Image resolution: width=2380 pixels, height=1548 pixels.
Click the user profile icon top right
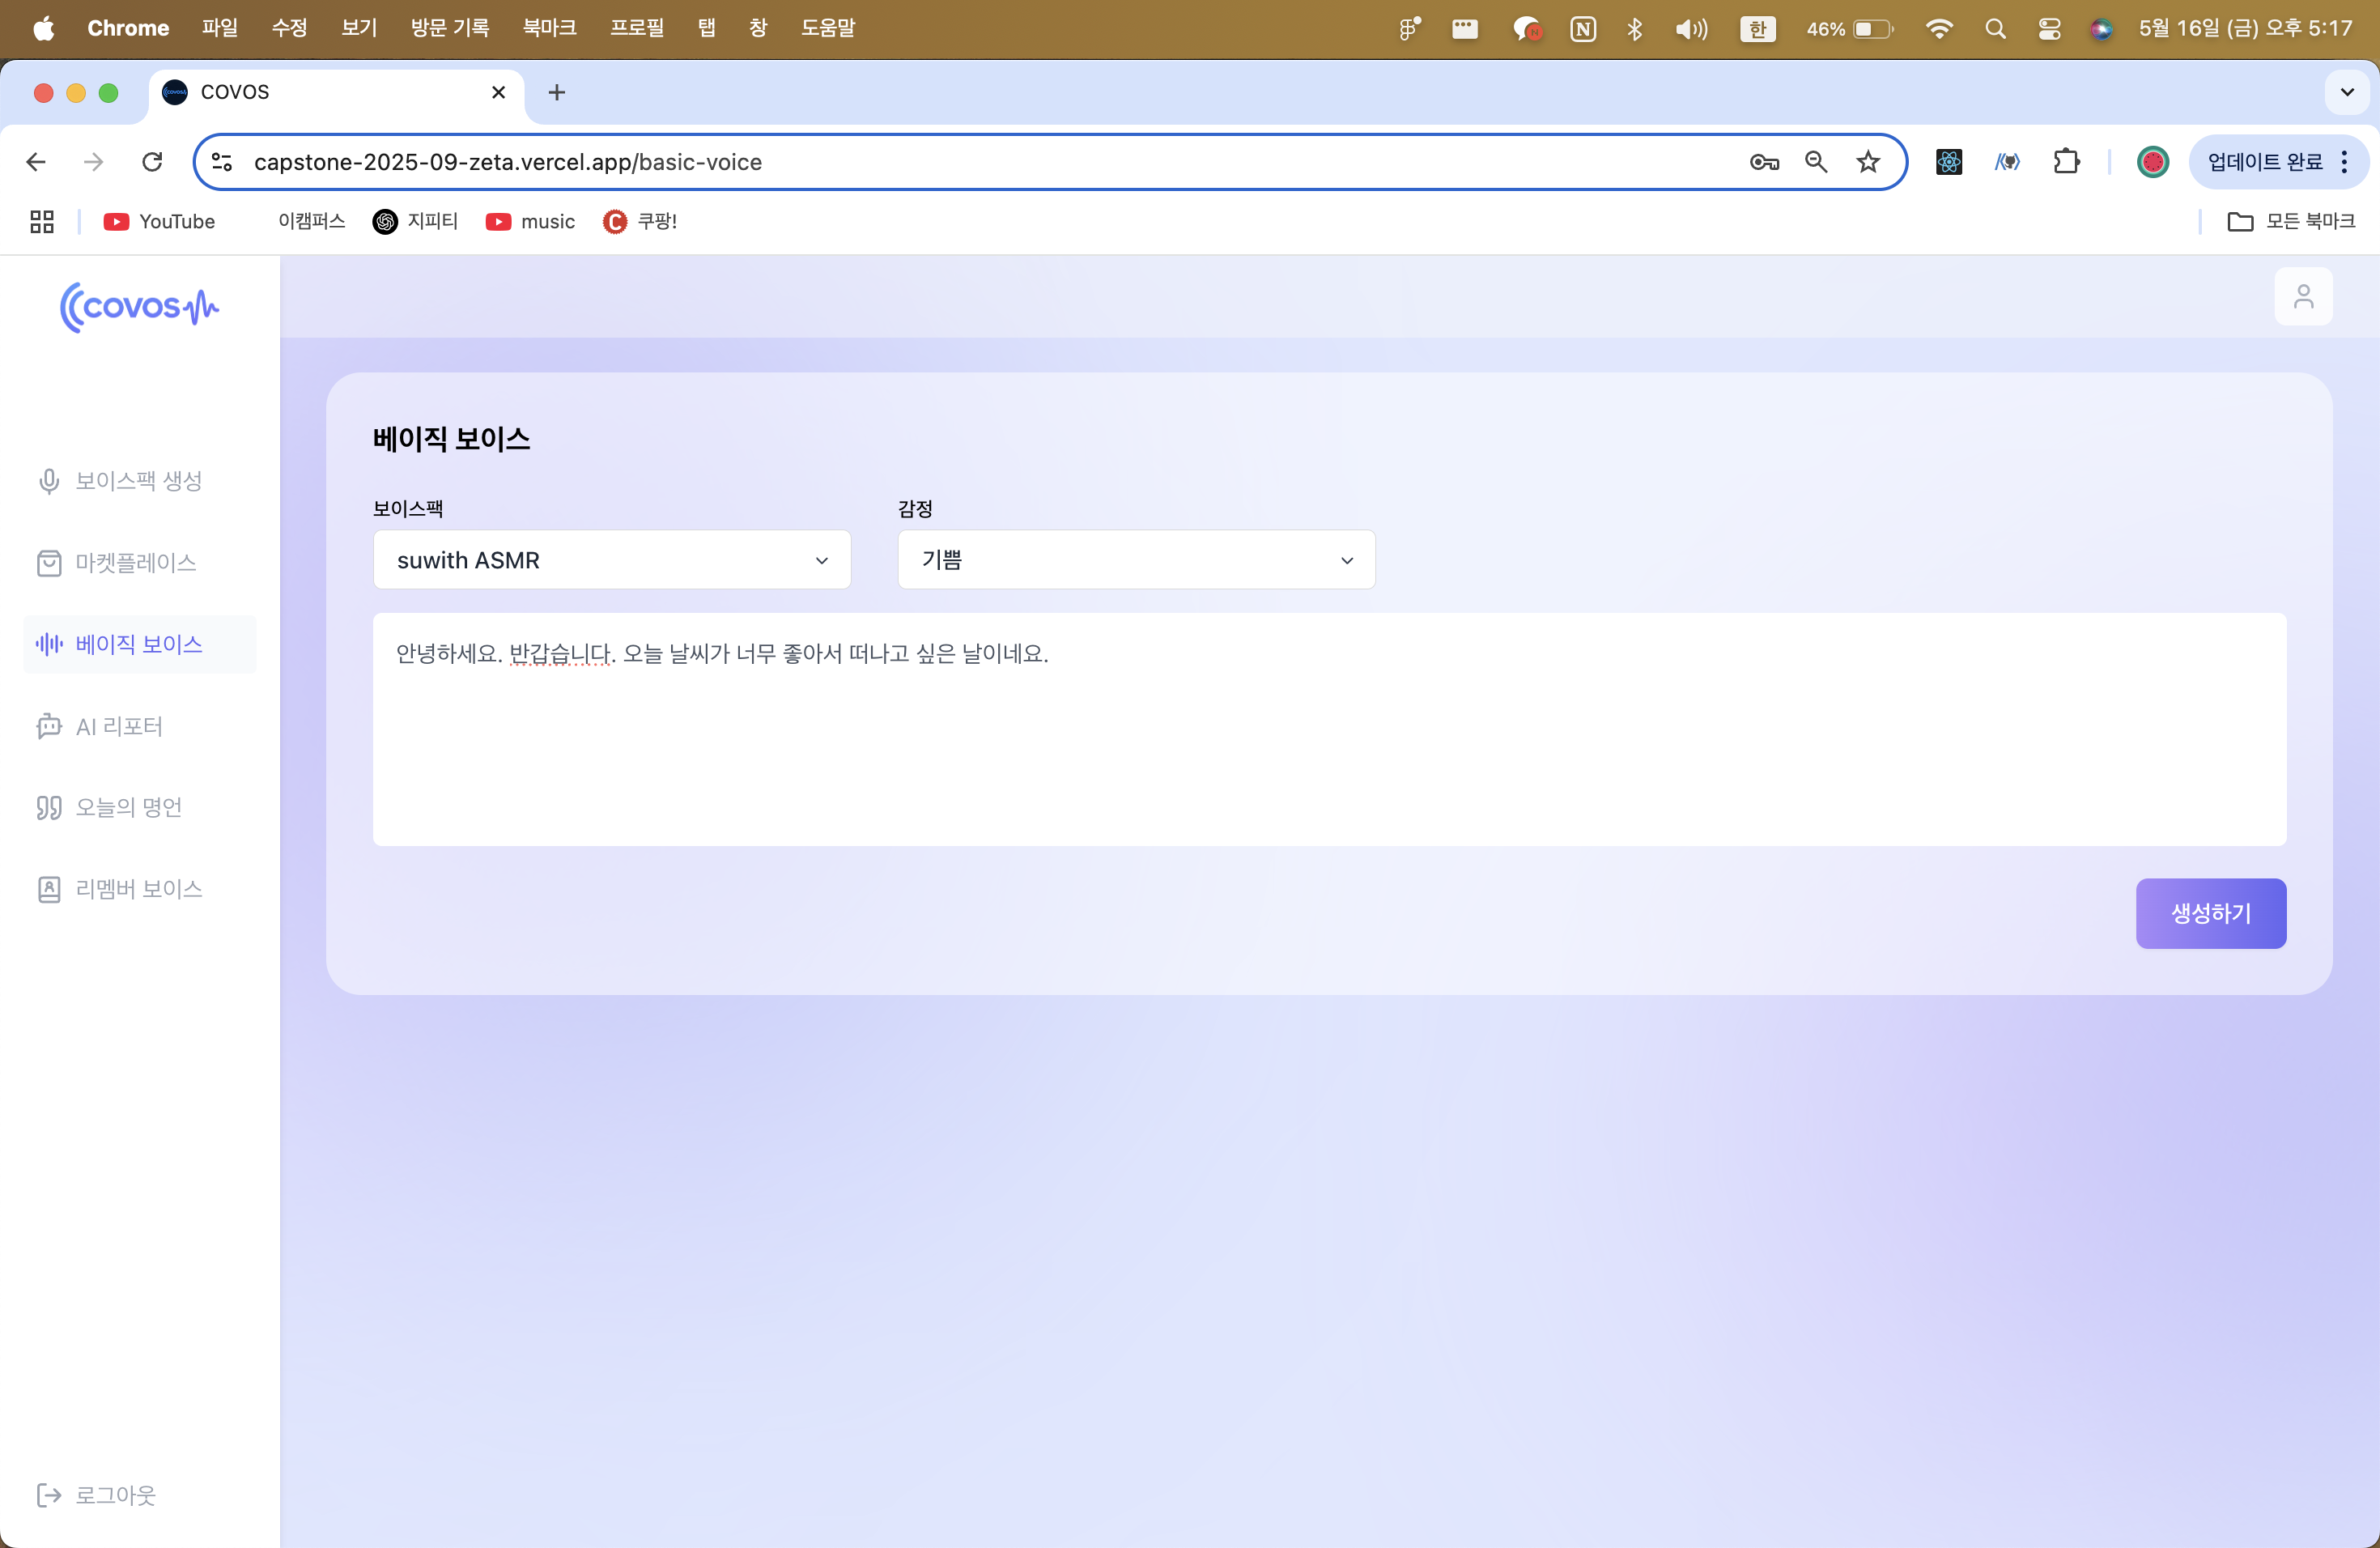tap(2303, 296)
